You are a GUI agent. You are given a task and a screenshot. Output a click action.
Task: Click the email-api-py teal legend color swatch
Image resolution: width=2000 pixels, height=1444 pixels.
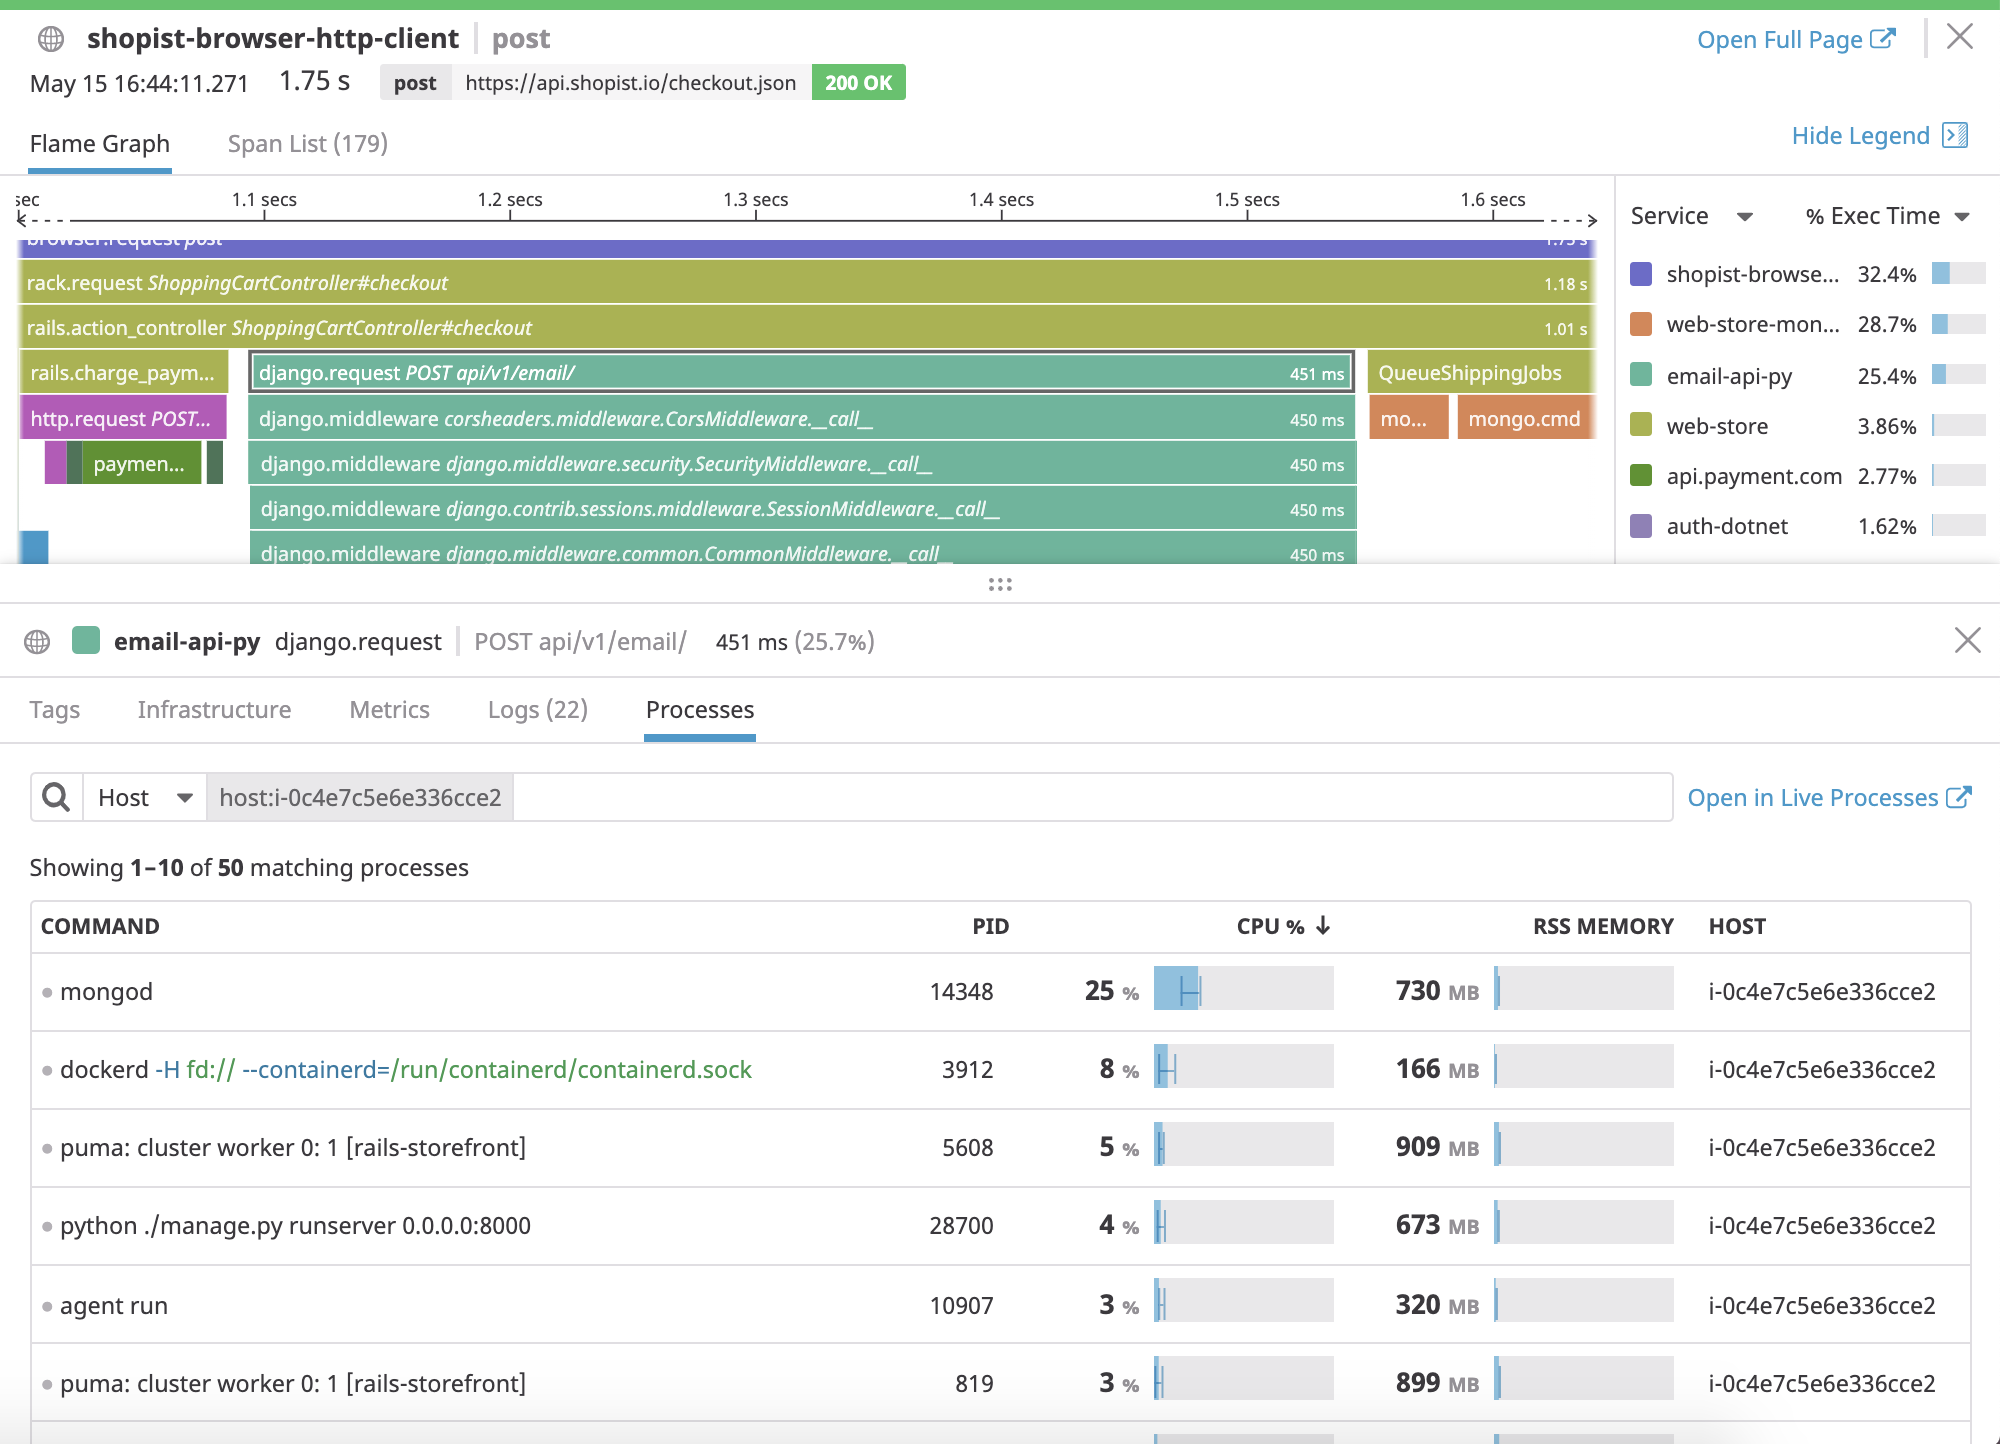[x=1641, y=375]
